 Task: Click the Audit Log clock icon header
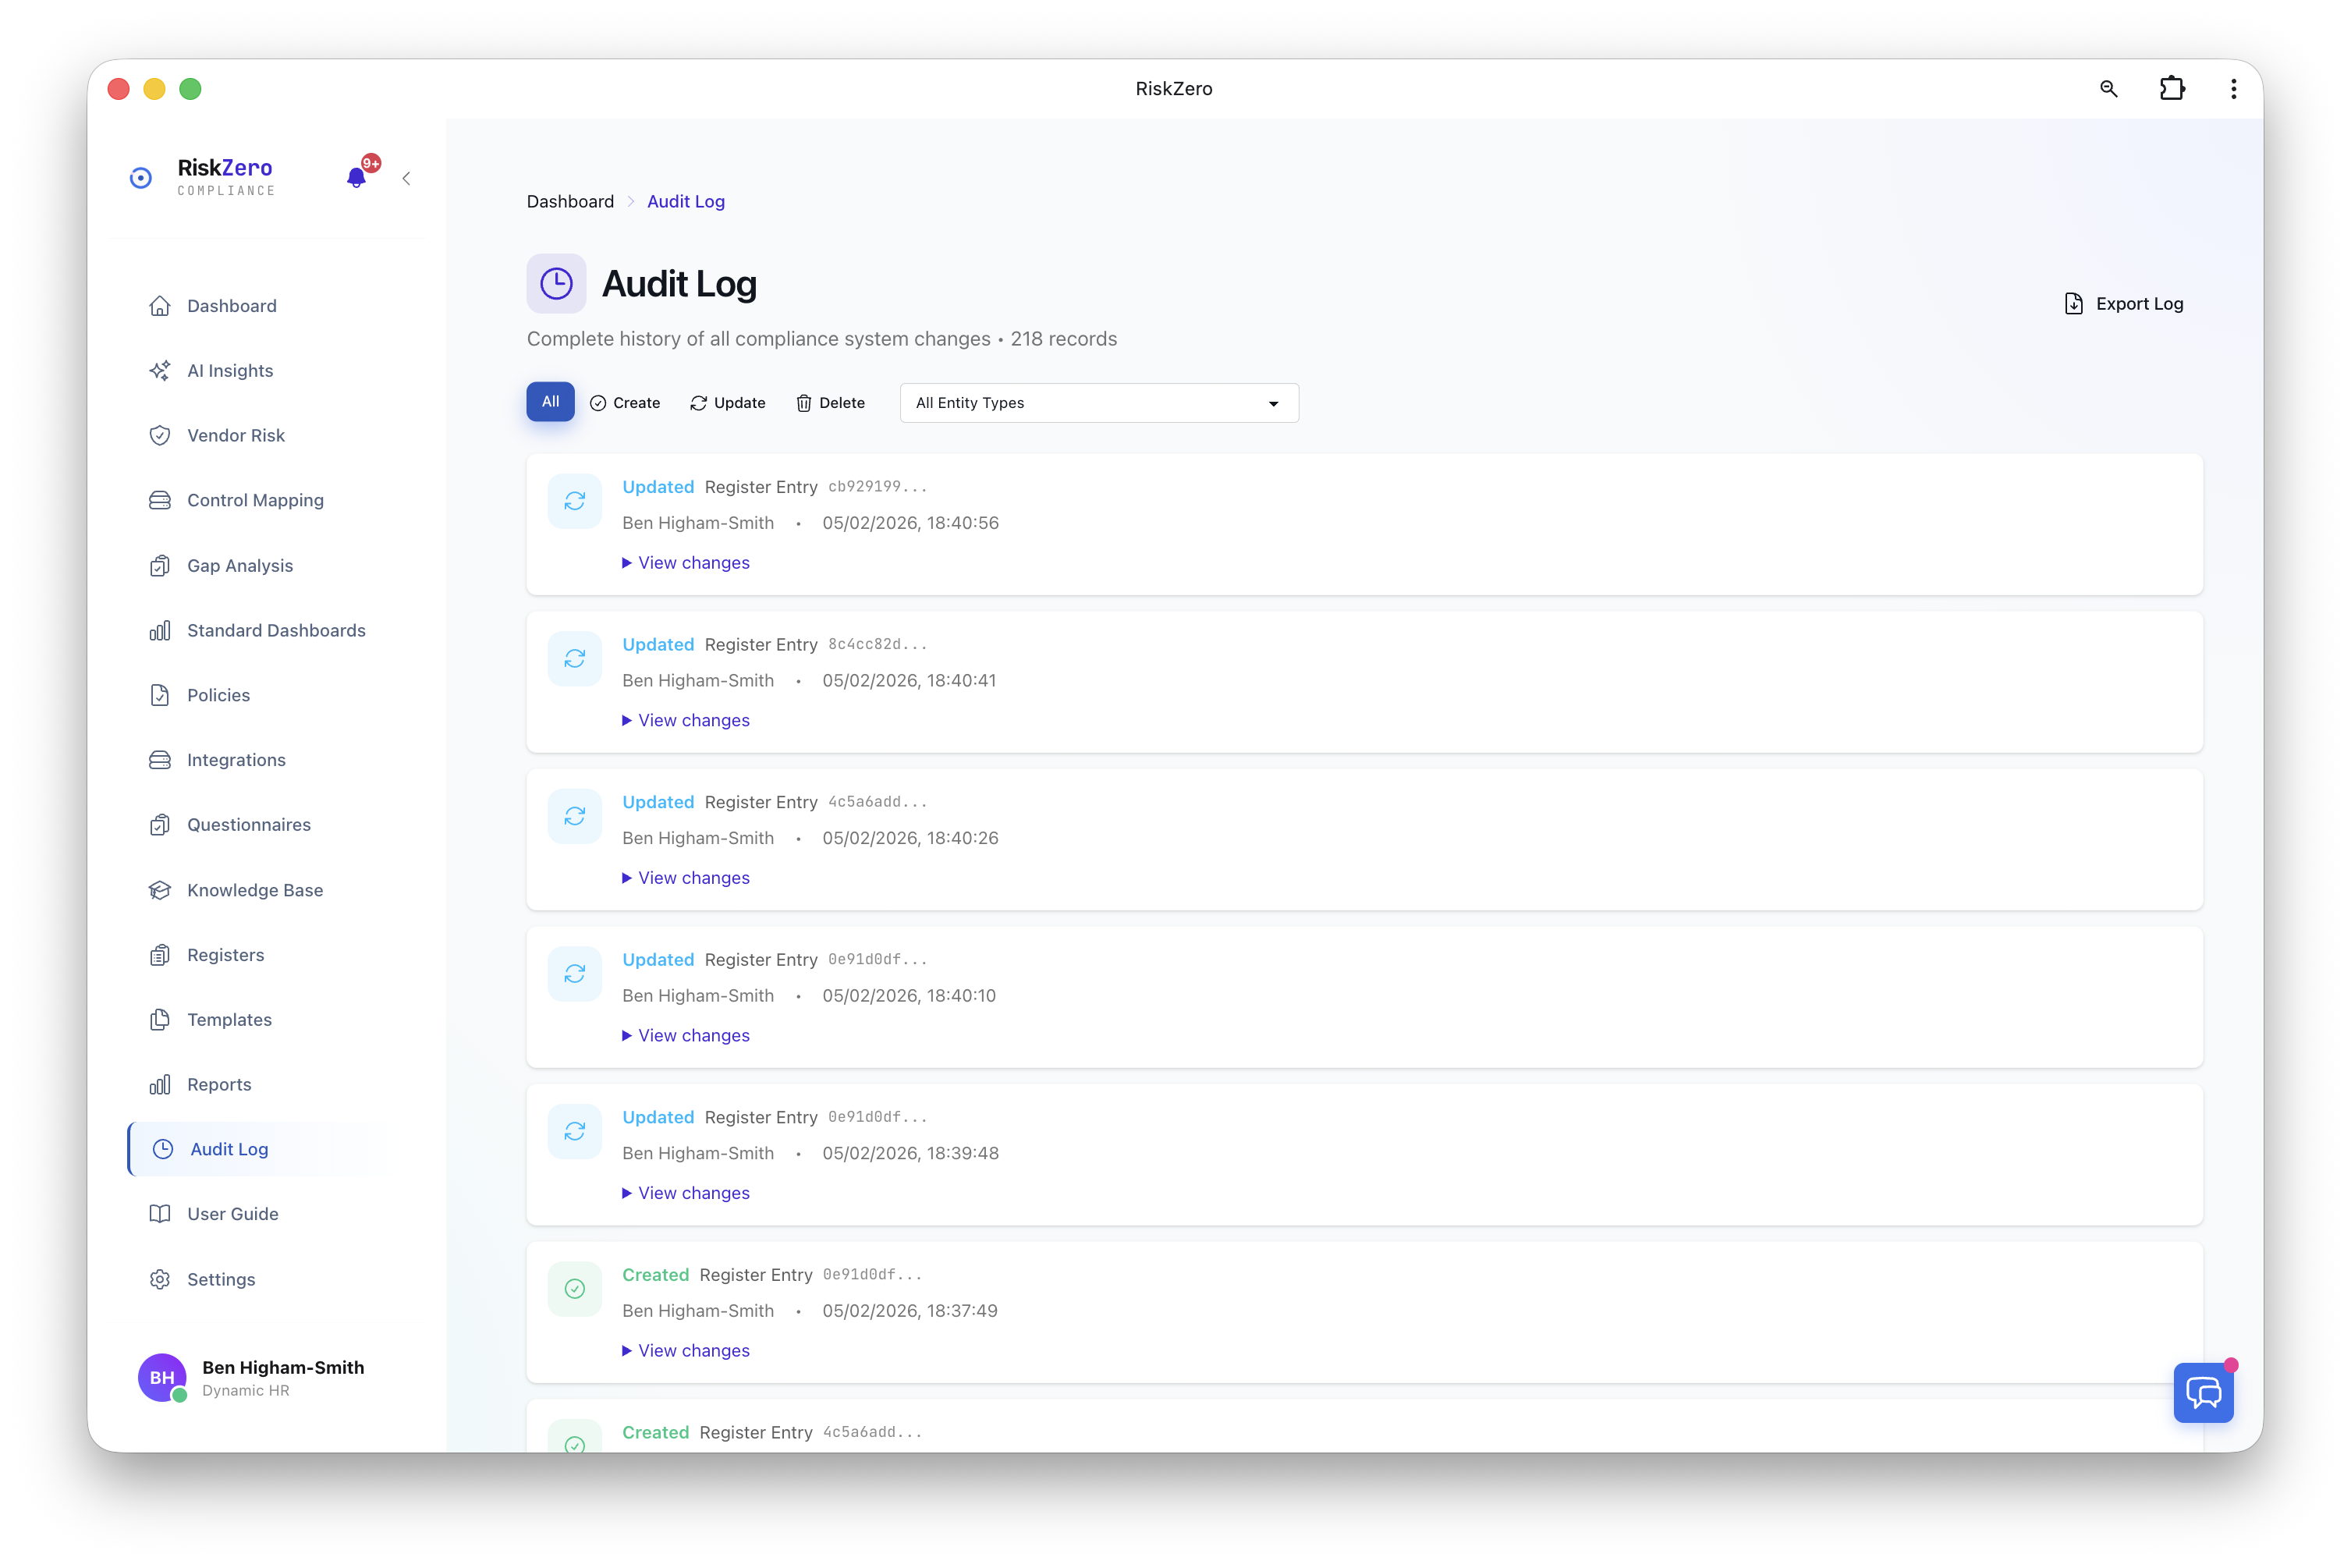(x=557, y=283)
